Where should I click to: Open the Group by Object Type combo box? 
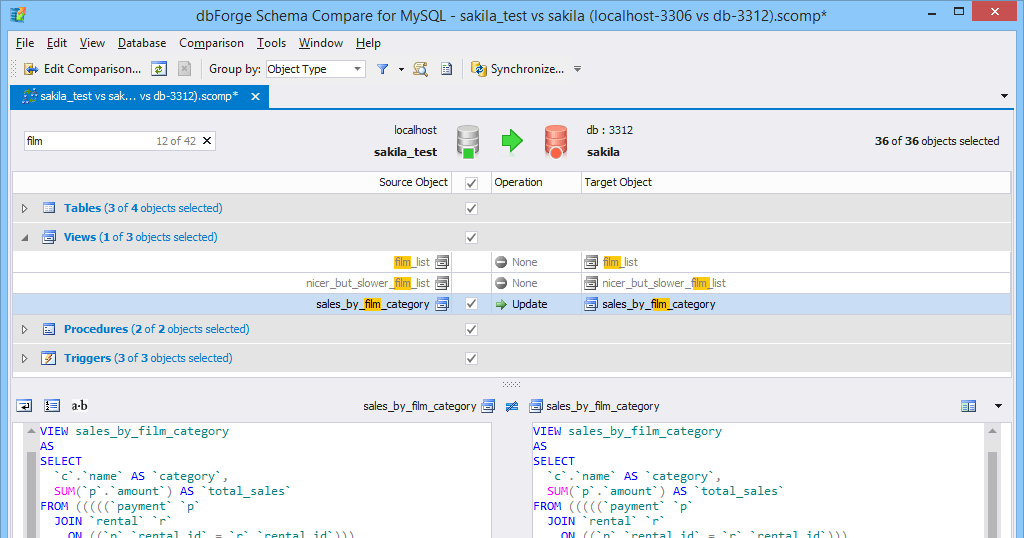[x=315, y=69]
